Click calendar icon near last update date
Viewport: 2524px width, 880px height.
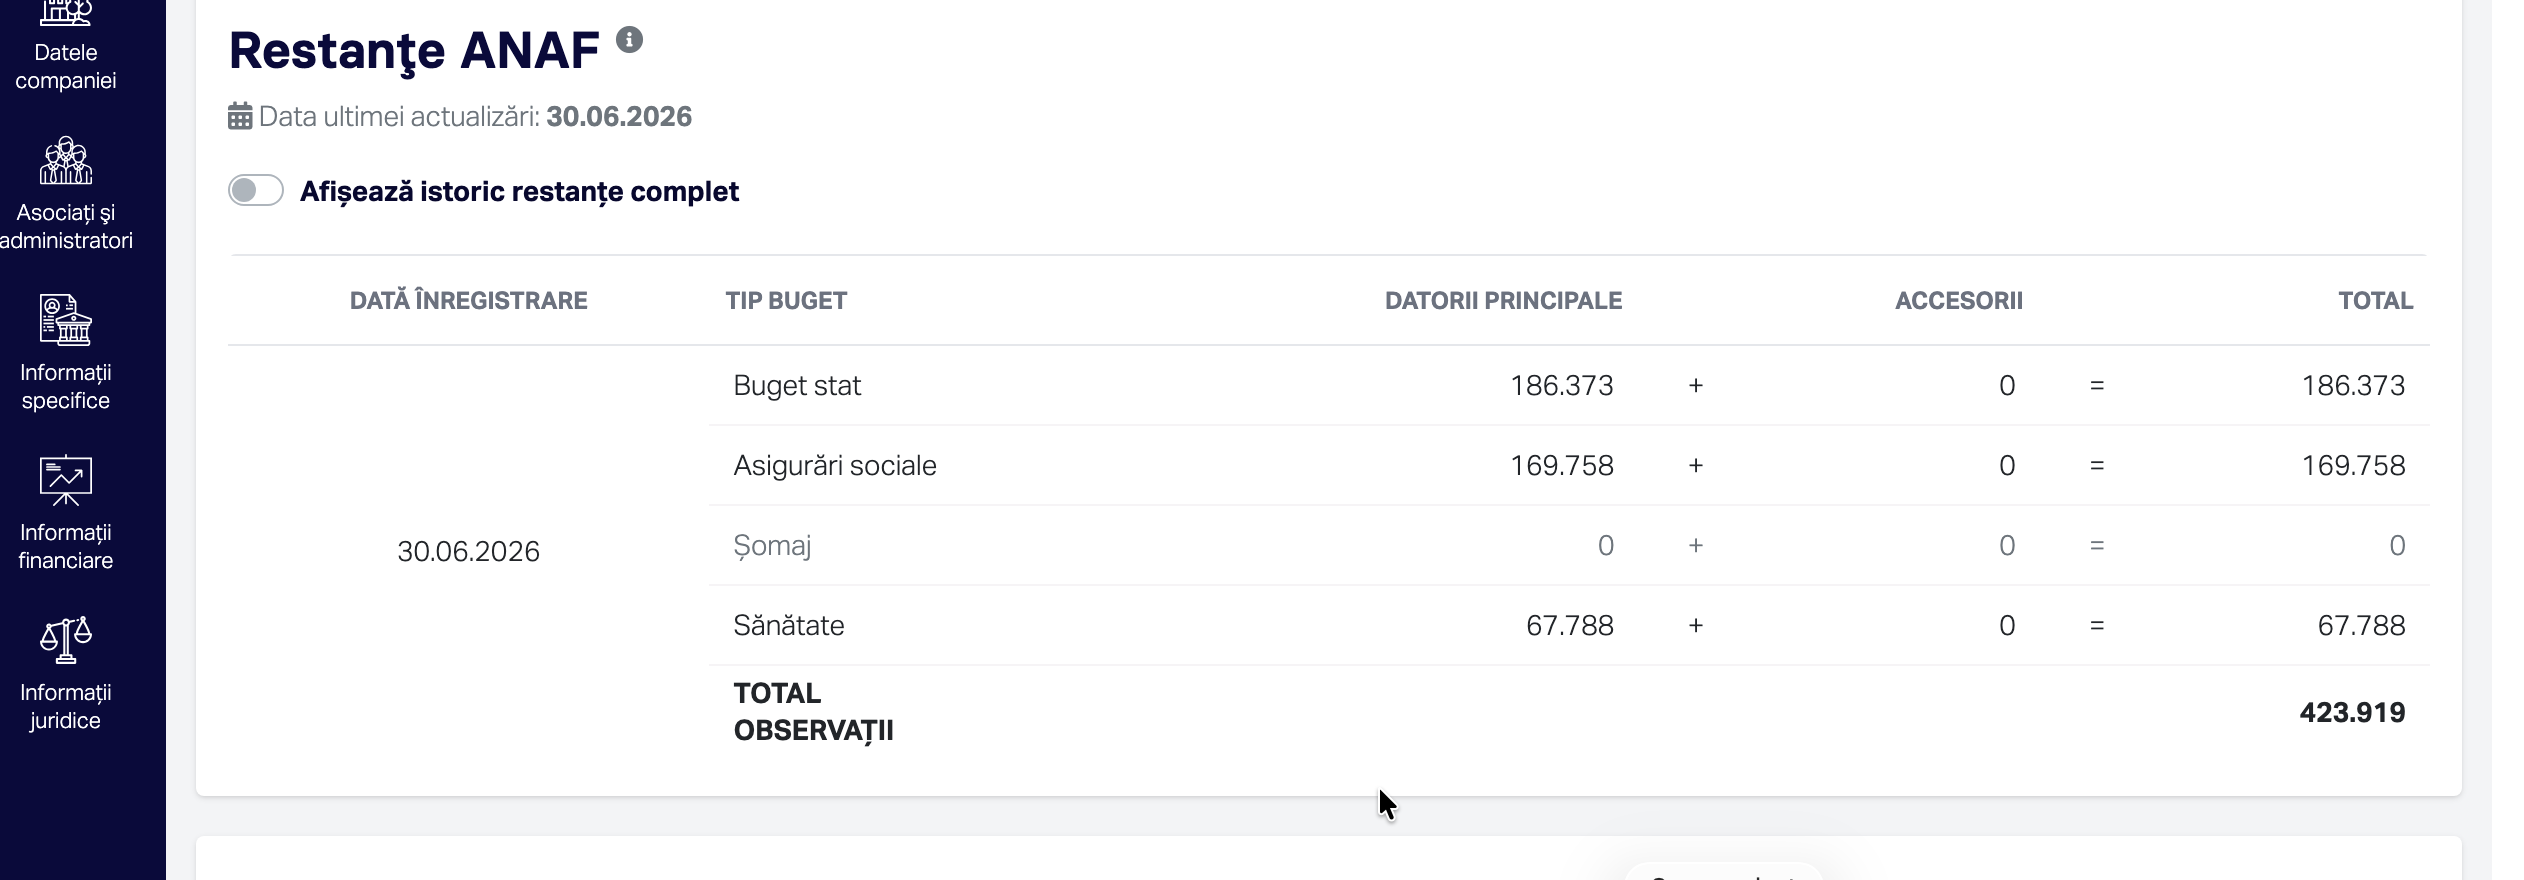click(240, 117)
